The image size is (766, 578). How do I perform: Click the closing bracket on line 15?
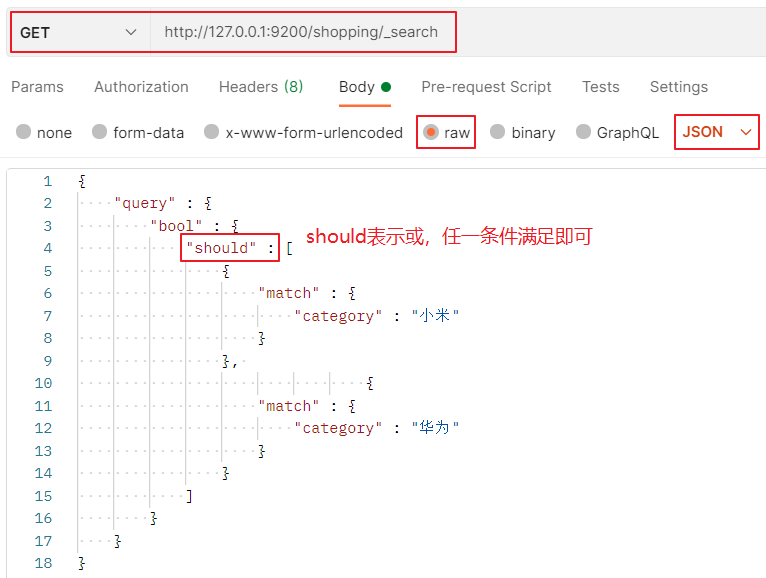189,496
